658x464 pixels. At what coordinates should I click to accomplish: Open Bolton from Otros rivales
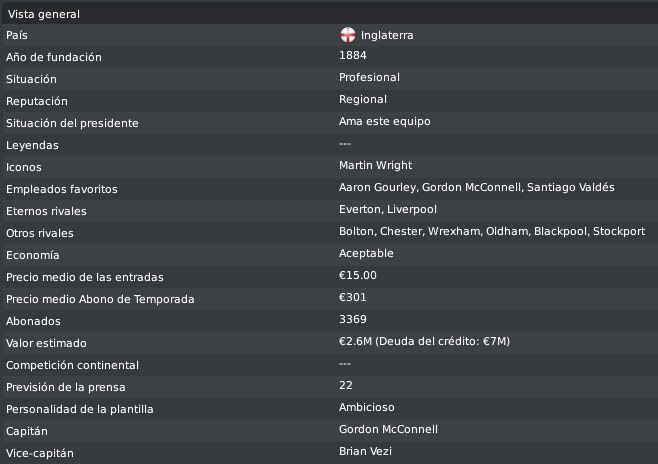(x=357, y=231)
